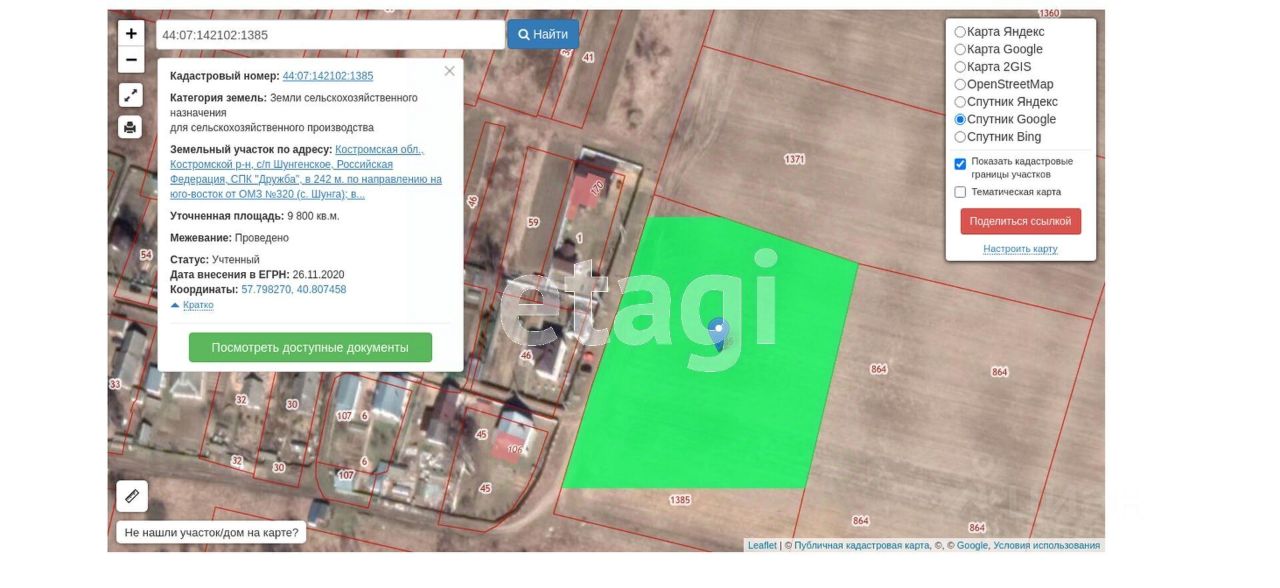Image resolution: width=1280 pixels, height=588 pixels.
Task: Select OpenStreetMap base layer
Action: point(960,84)
